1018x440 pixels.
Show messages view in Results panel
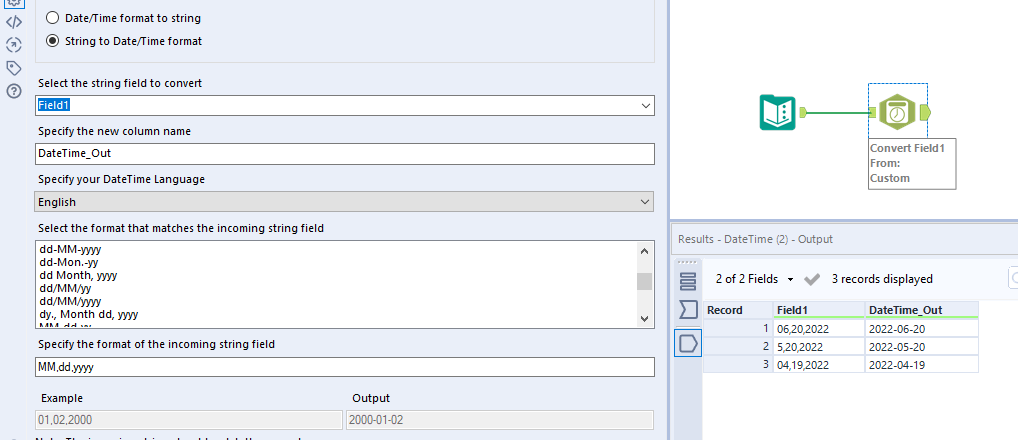point(688,279)
